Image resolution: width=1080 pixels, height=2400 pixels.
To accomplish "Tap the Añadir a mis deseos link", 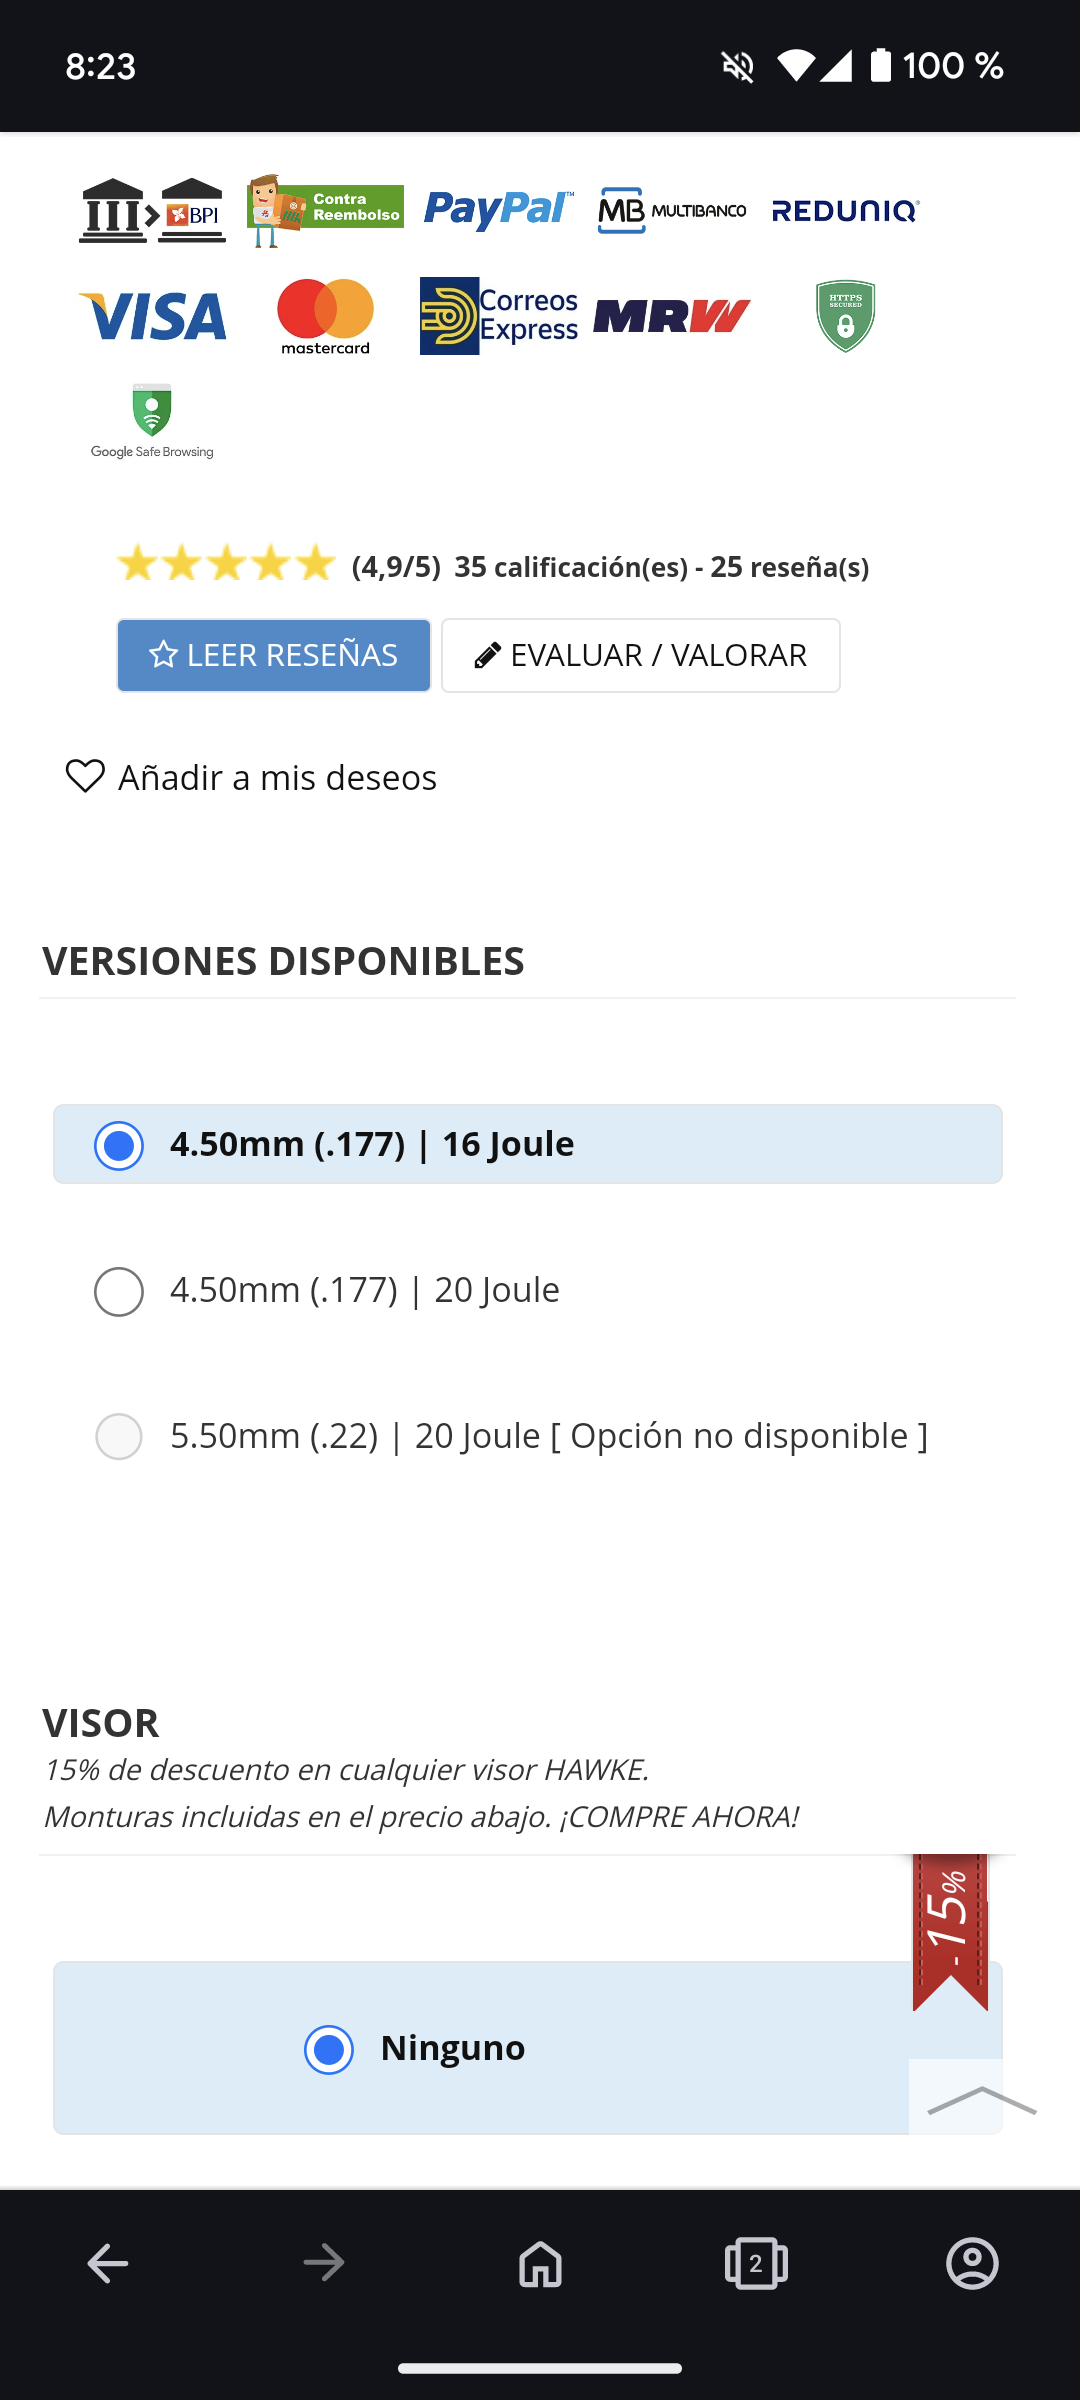I will pos(277,777).
